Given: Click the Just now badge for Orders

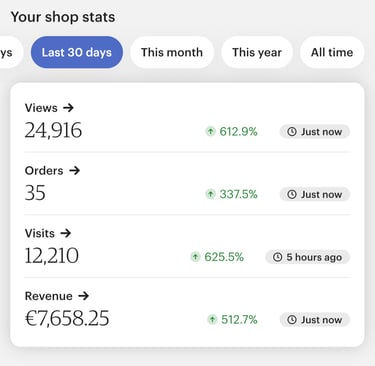Looking at the screenshot, I should point(315,194).
